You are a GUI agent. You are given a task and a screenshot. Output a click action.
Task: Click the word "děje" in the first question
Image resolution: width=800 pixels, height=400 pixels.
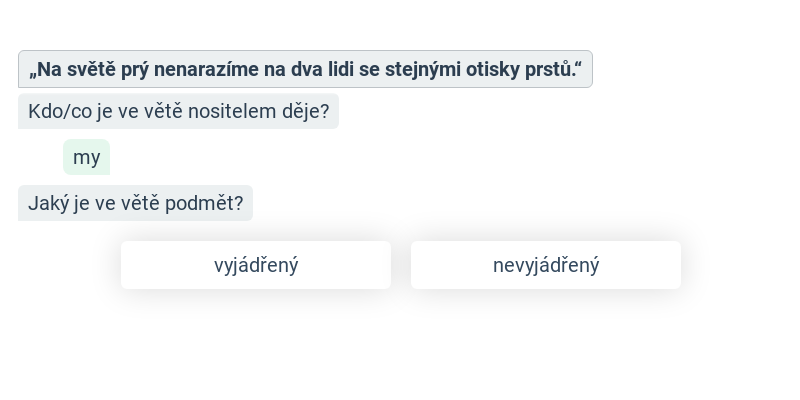[x=303, y=111]
